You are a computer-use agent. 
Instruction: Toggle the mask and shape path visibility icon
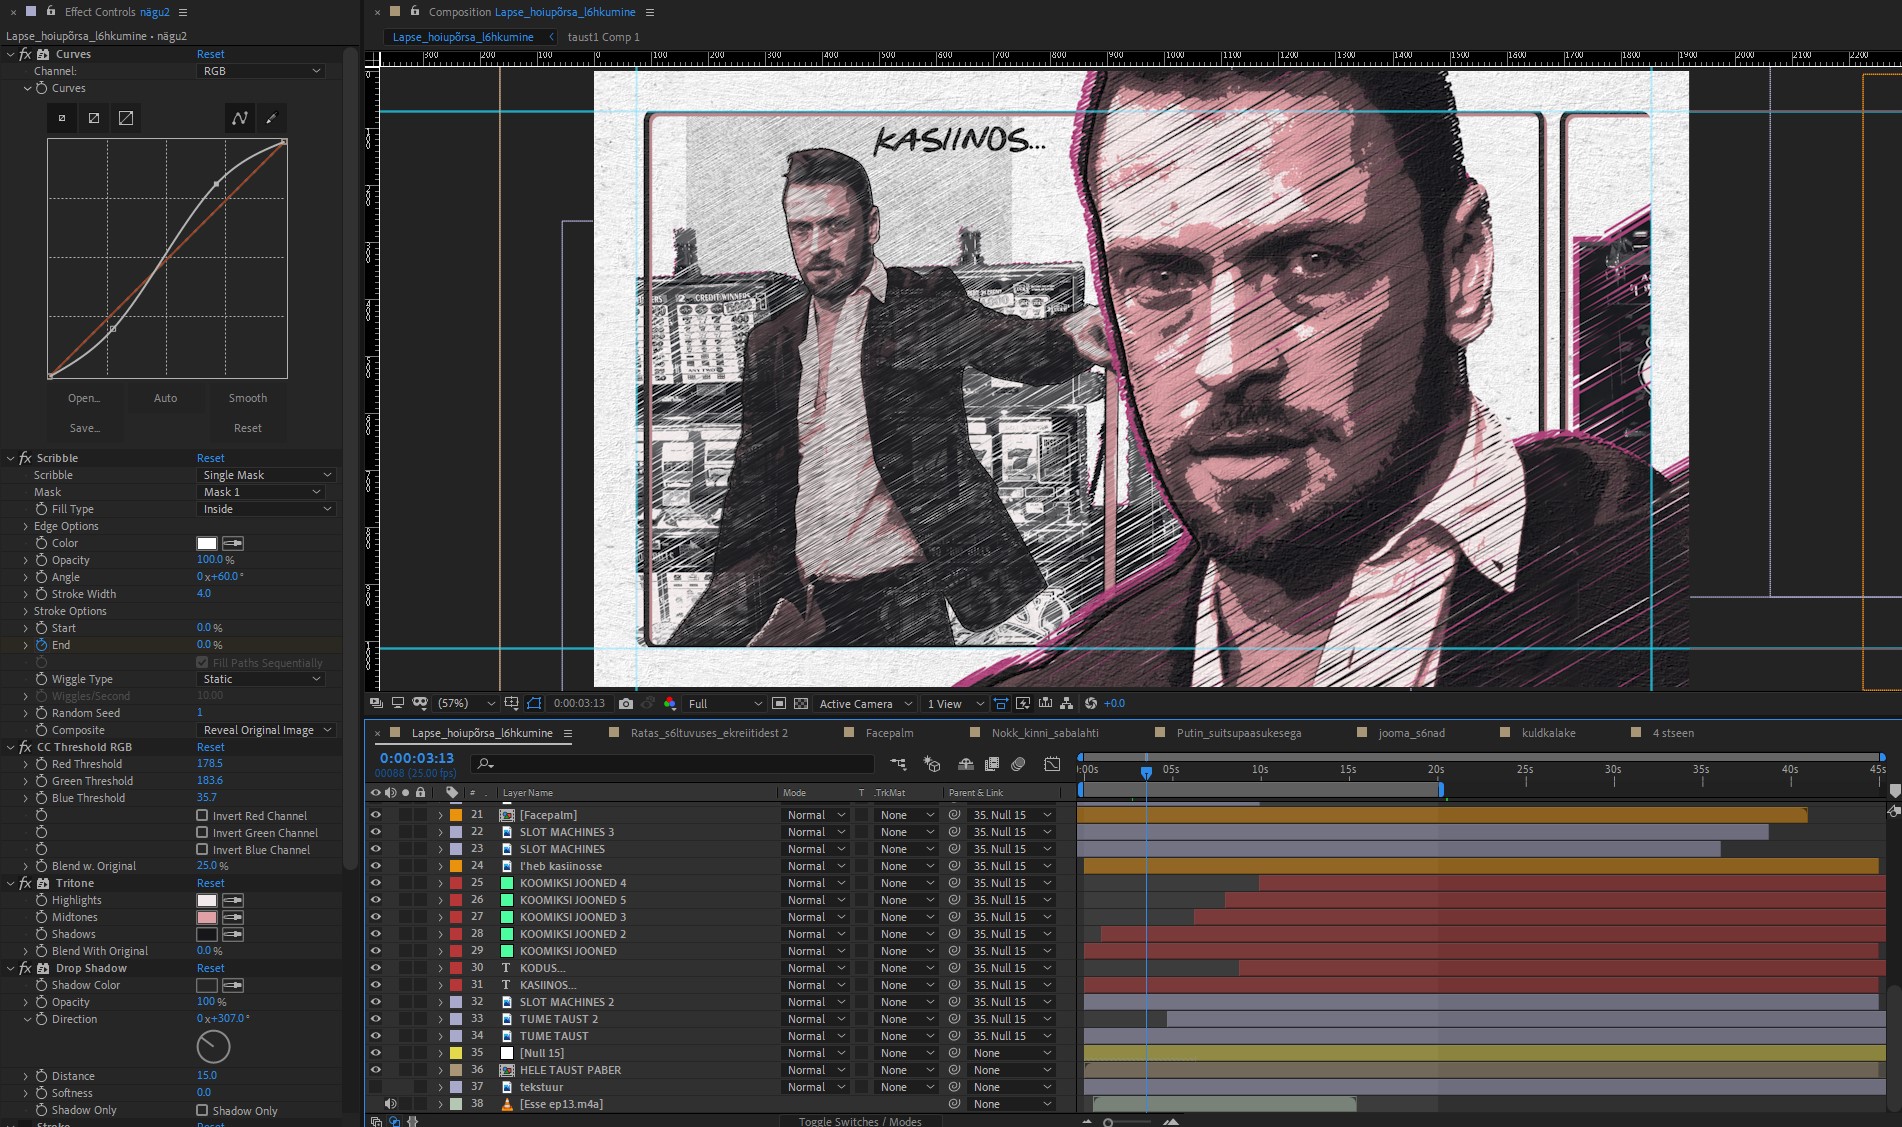pyautogui.click(x=534, y=703)
